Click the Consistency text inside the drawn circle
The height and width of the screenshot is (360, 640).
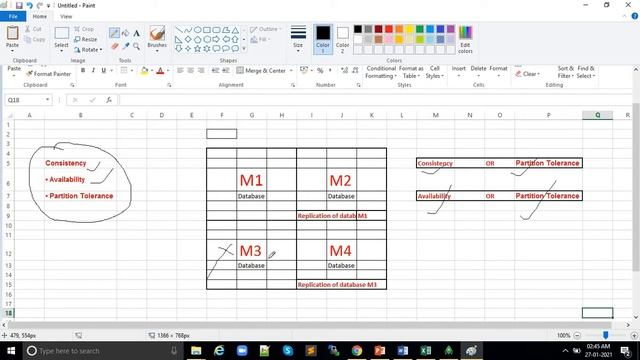(x=66, y=163)
